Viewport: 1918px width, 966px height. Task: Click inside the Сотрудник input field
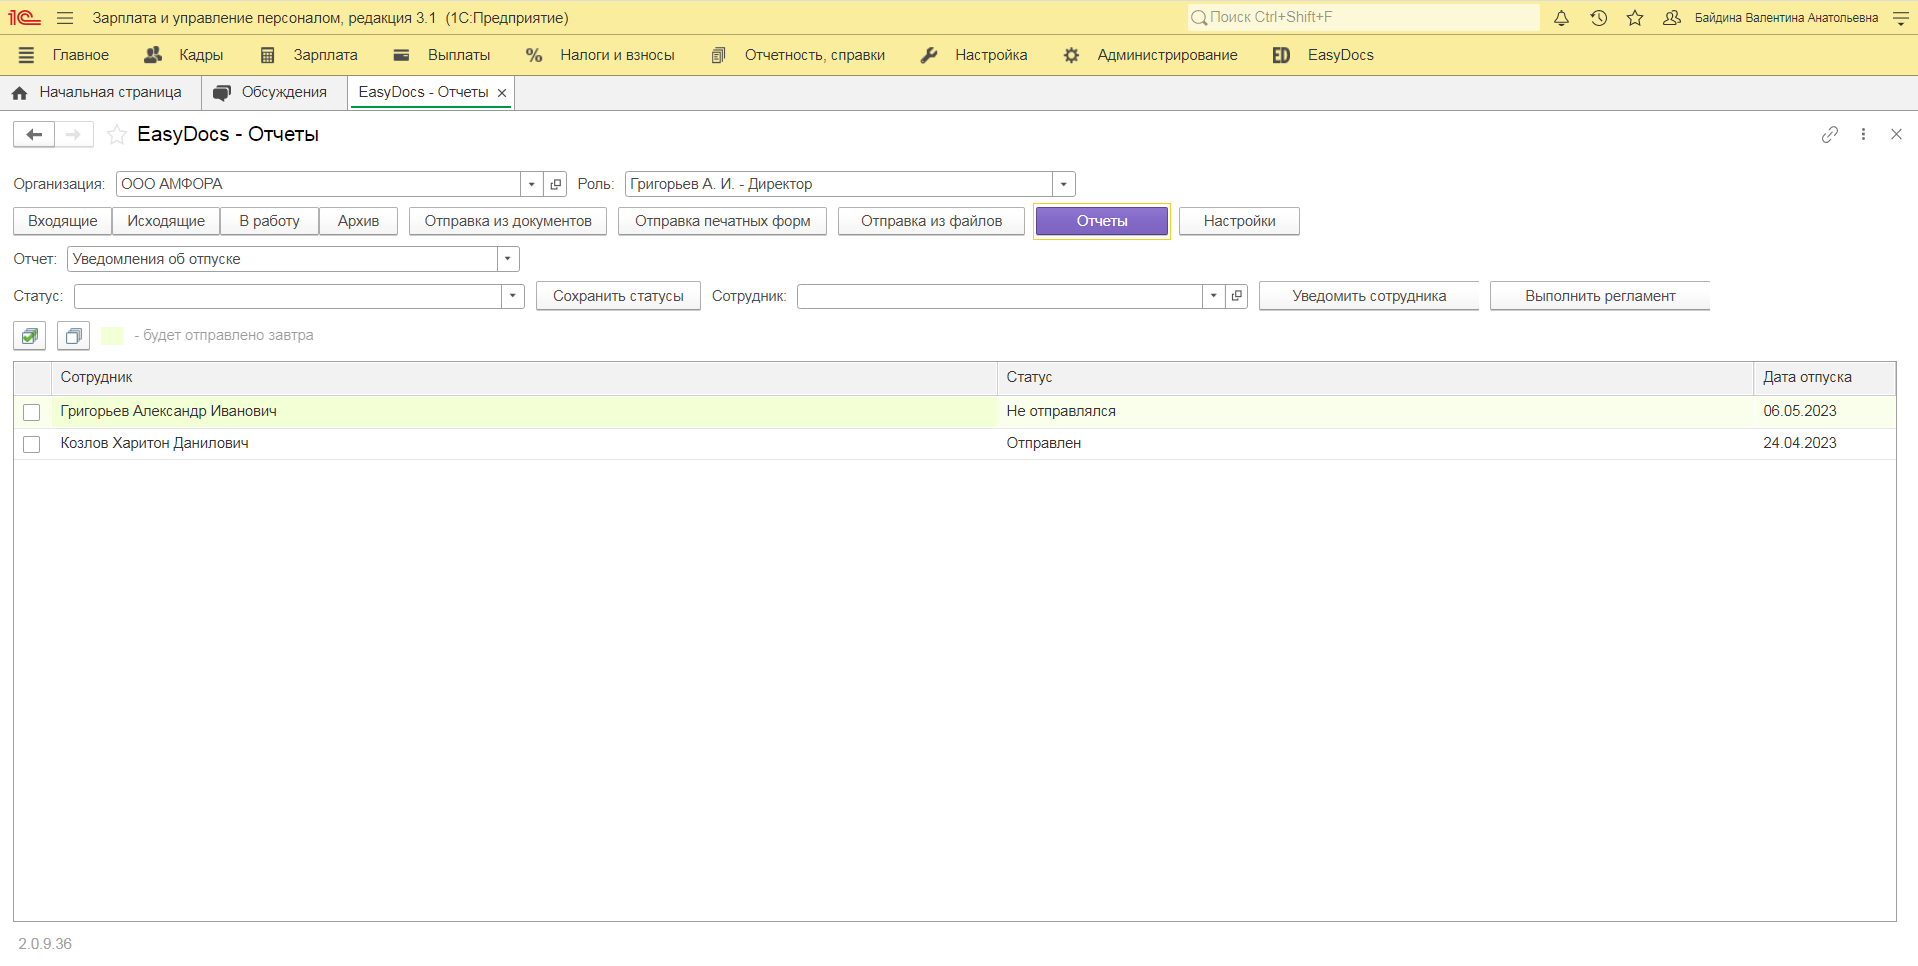point(1000,296)
